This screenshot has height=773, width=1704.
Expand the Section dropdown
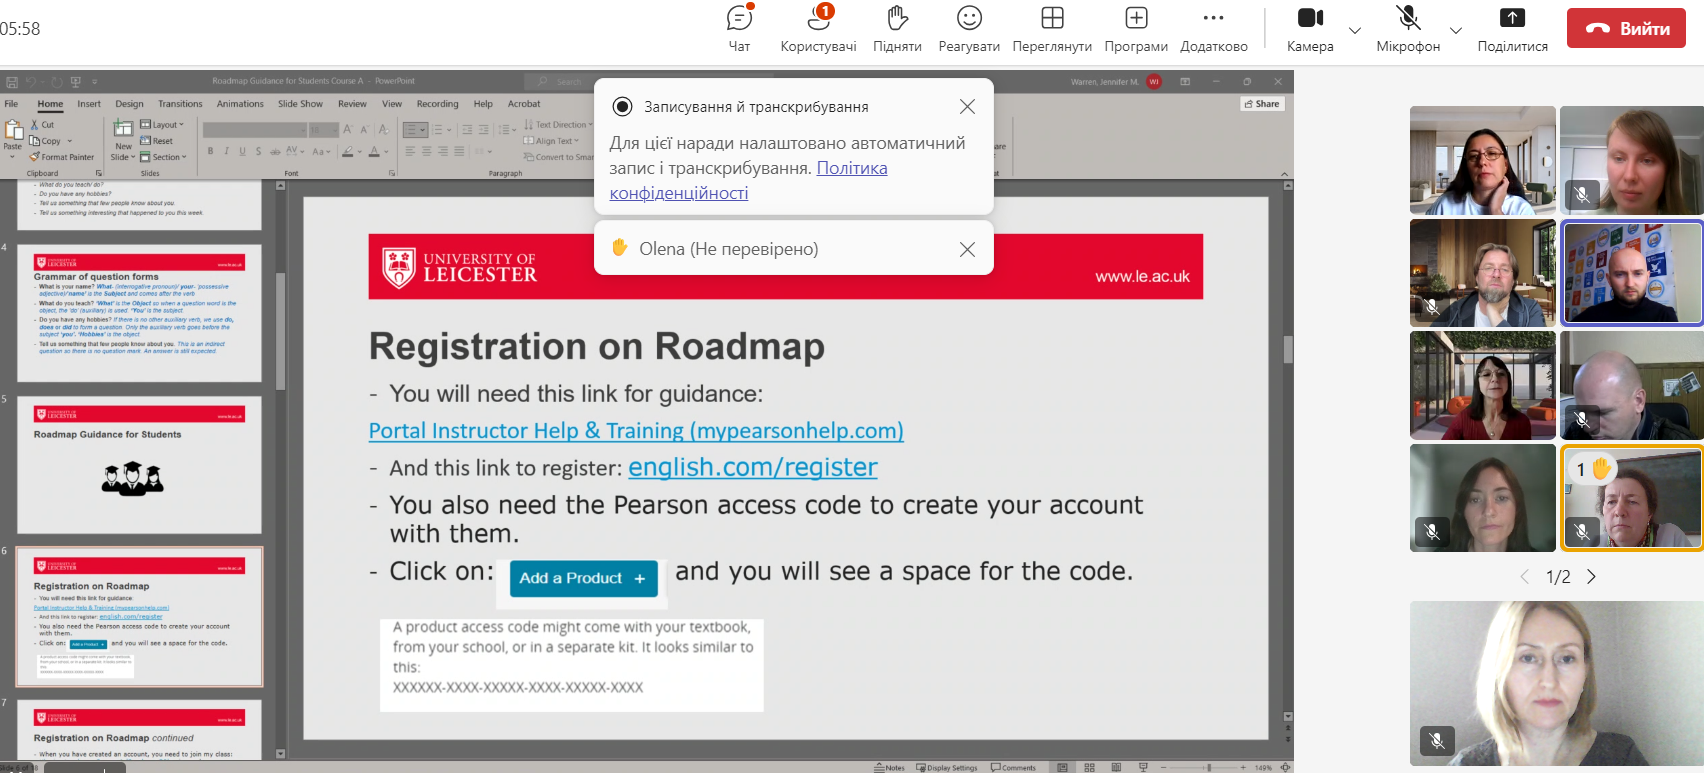tap(163, 157)
